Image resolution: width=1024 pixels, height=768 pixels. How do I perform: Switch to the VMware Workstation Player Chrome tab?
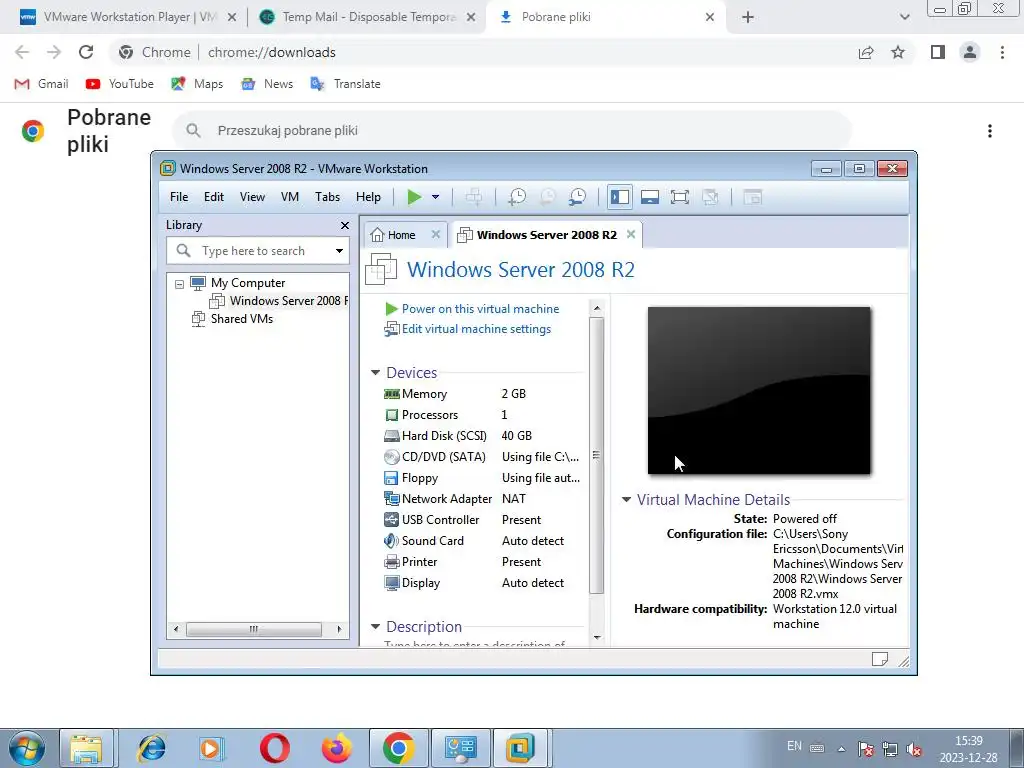(127, 17)
